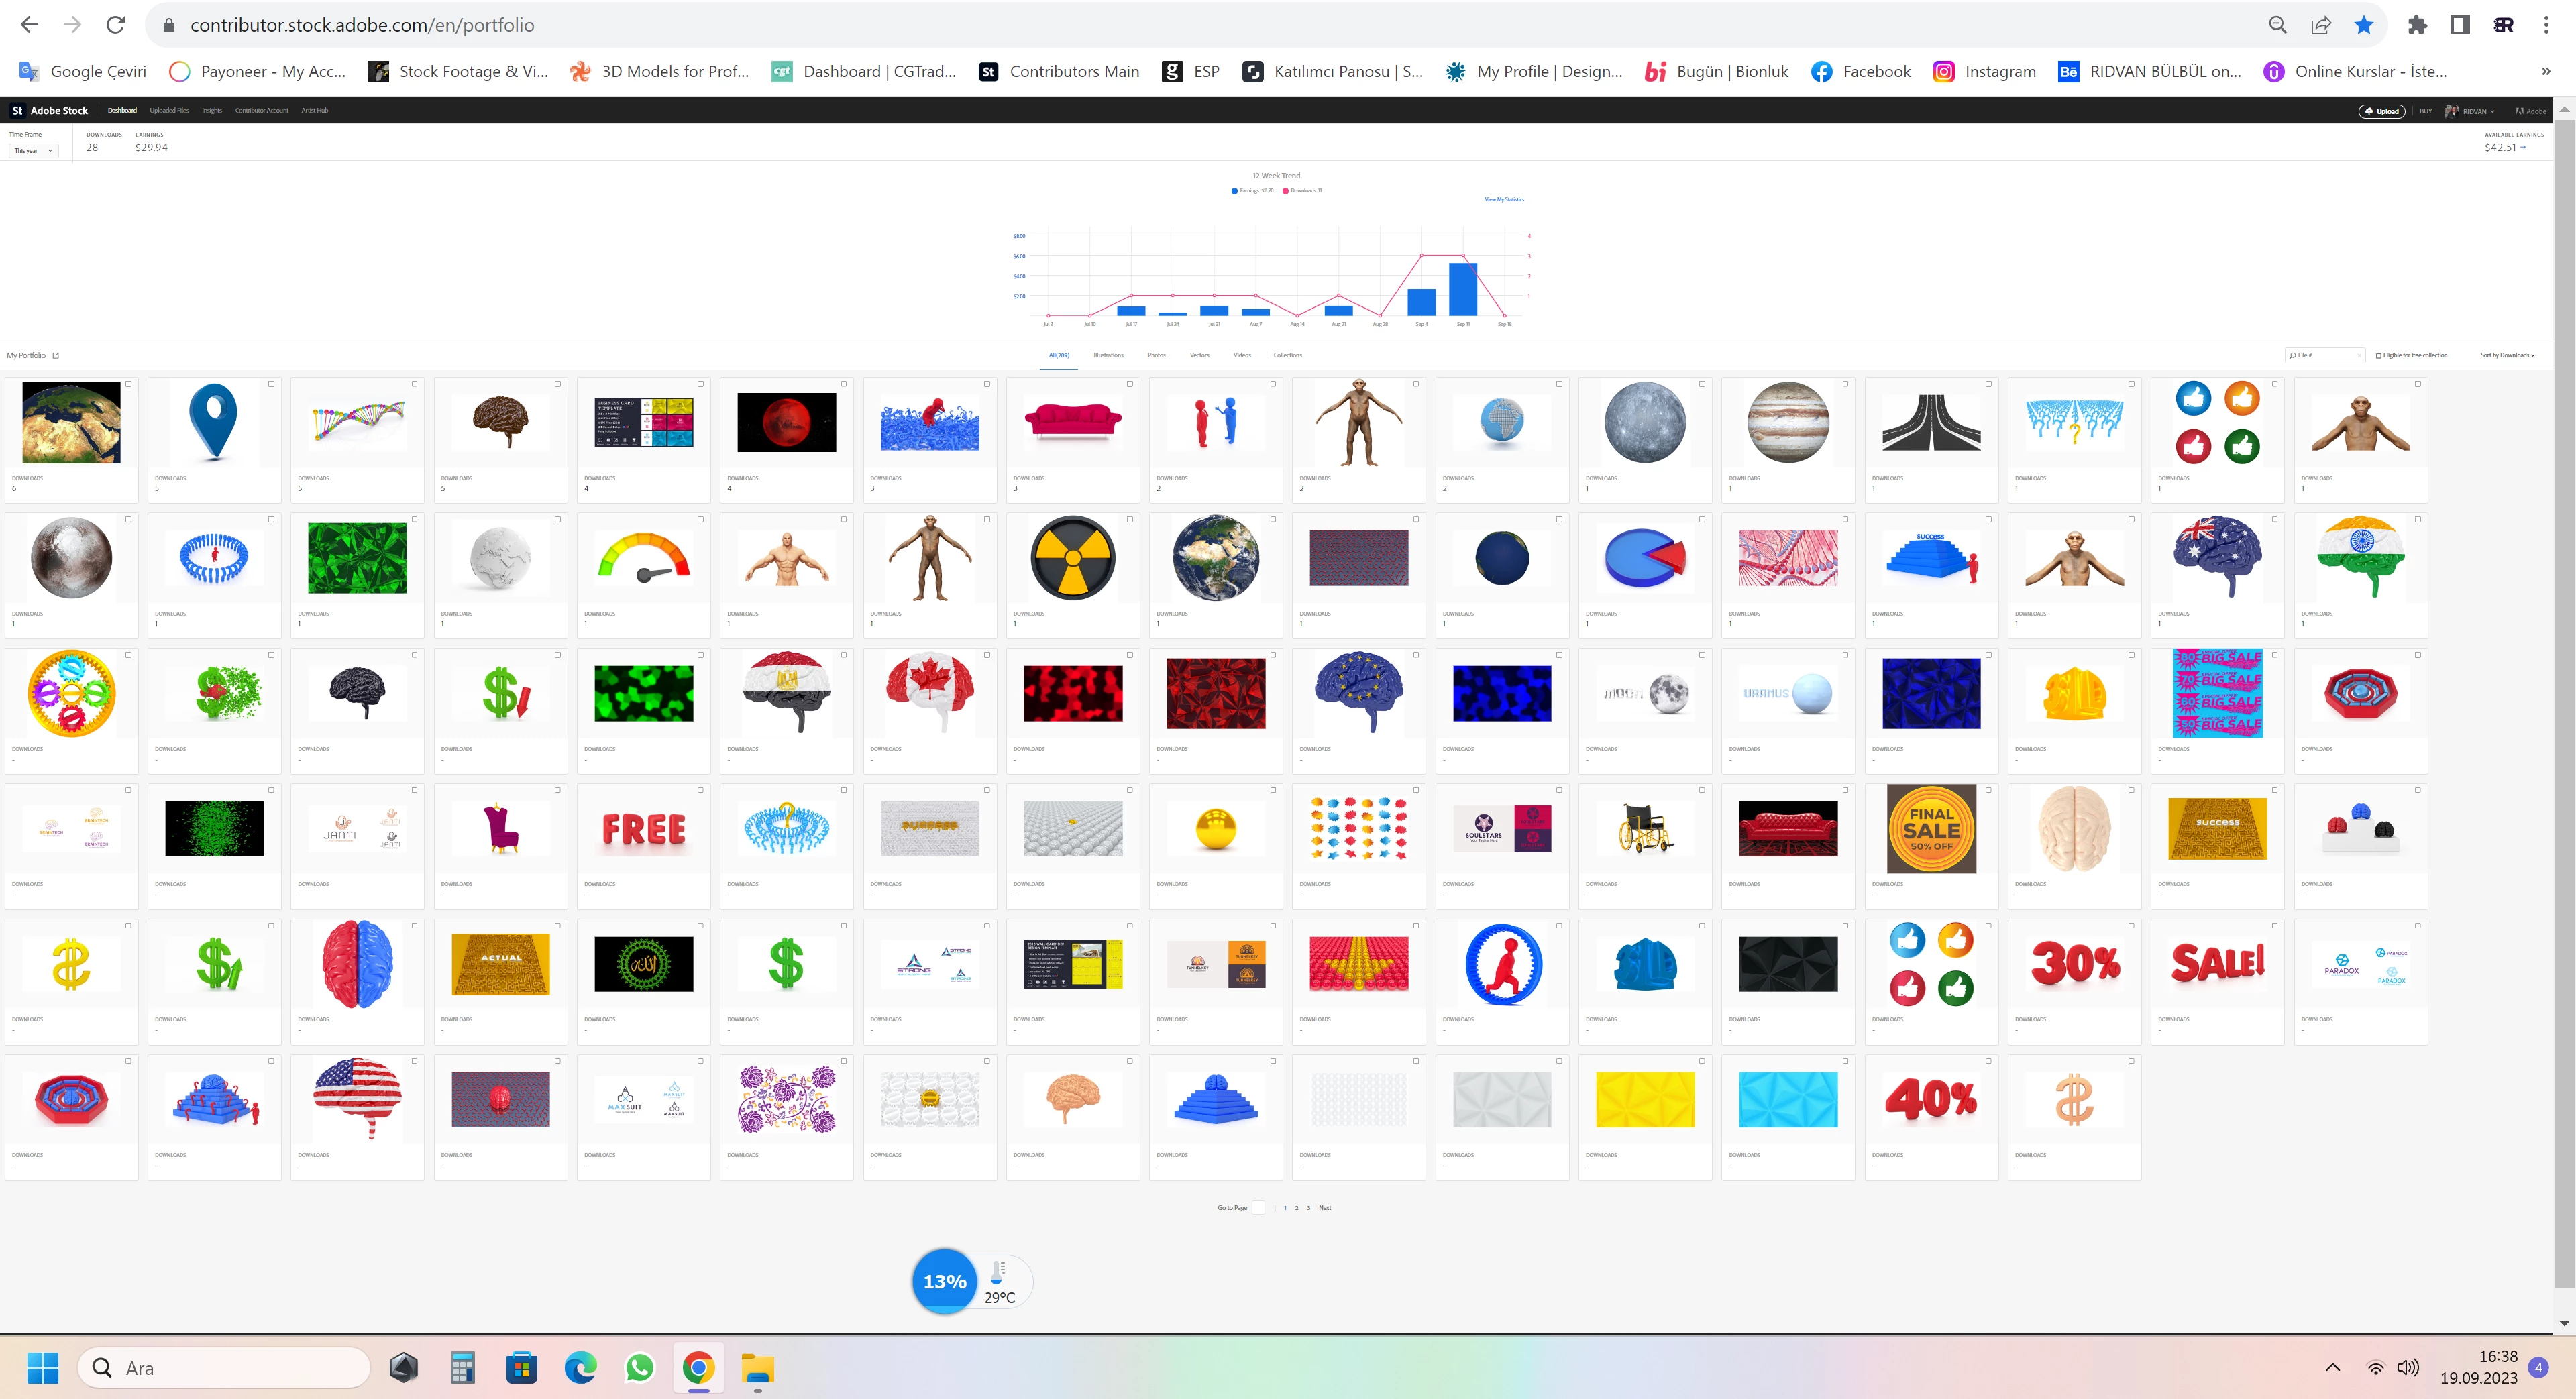
Task: Open the Uploaded Files menu item
Action: (x=169, y=111)
